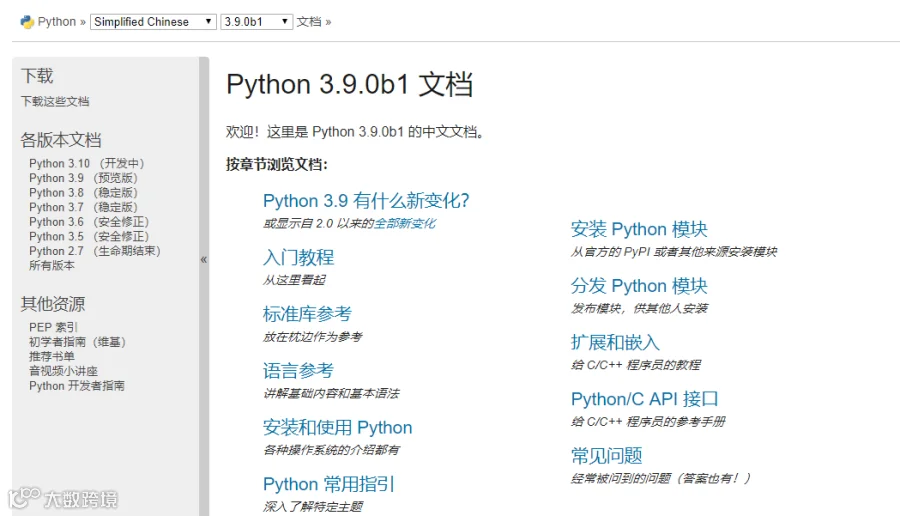Select Python 3.10 (开发中) docs version
Image resolution: width=900 pixels, height=516 pixels.
[x=87, y=164]
